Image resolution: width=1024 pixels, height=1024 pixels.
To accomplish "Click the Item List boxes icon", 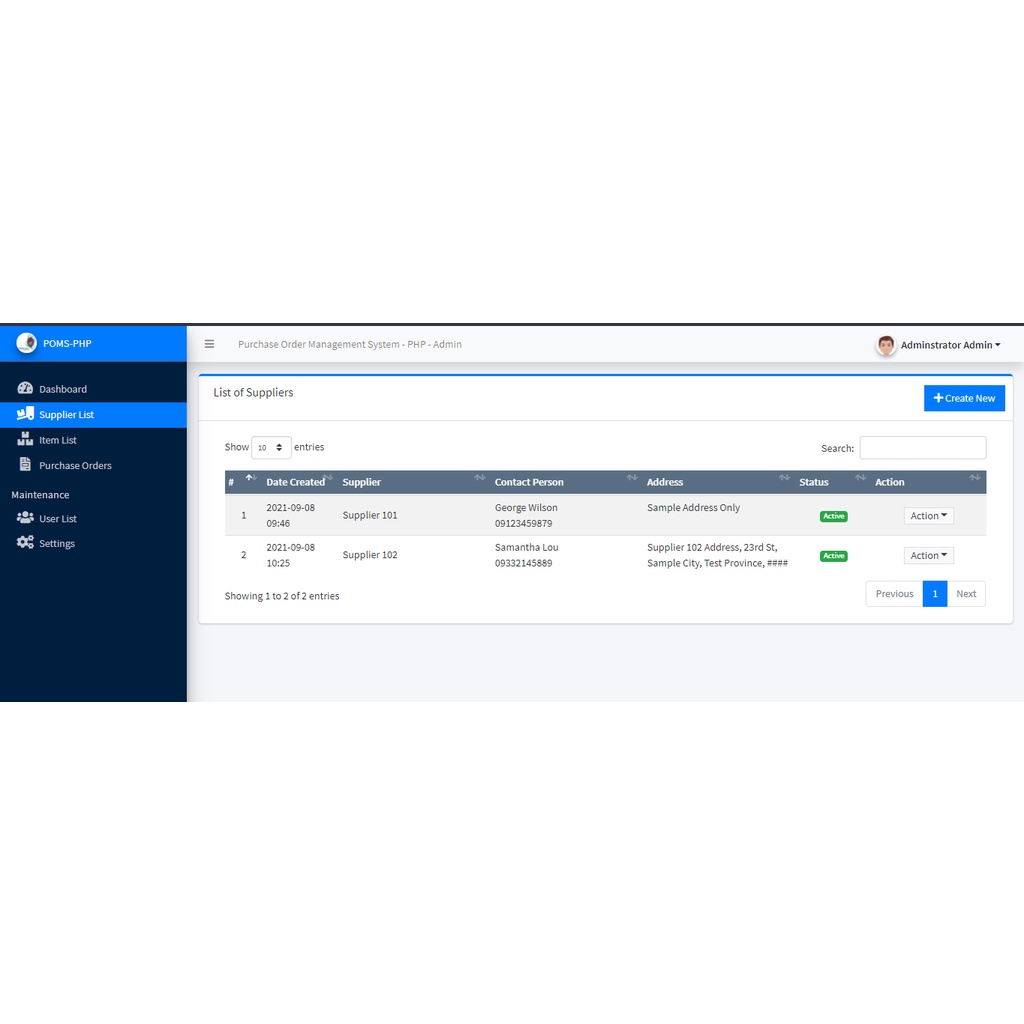I will click(25, 440).
